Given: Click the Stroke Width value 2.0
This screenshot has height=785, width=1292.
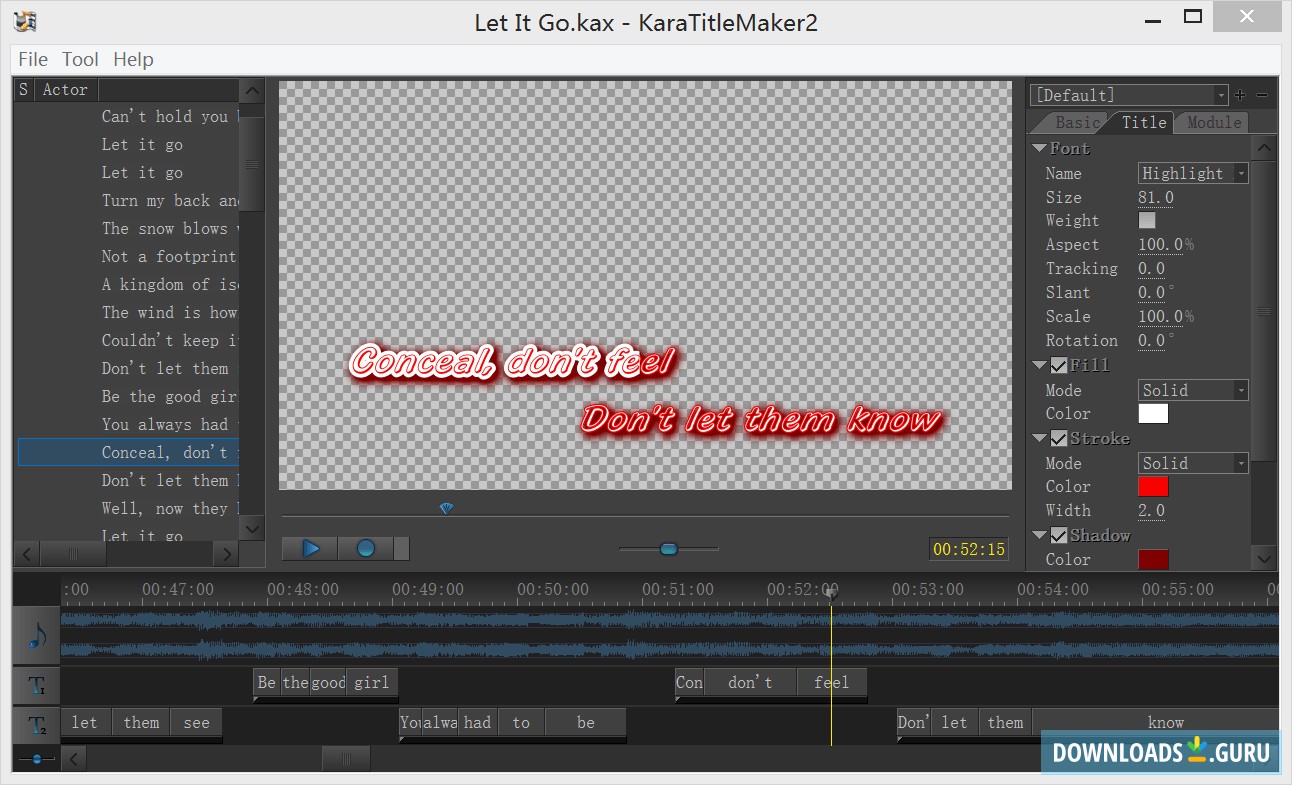Looking at the screenshot, I should tap(1152, 511).
